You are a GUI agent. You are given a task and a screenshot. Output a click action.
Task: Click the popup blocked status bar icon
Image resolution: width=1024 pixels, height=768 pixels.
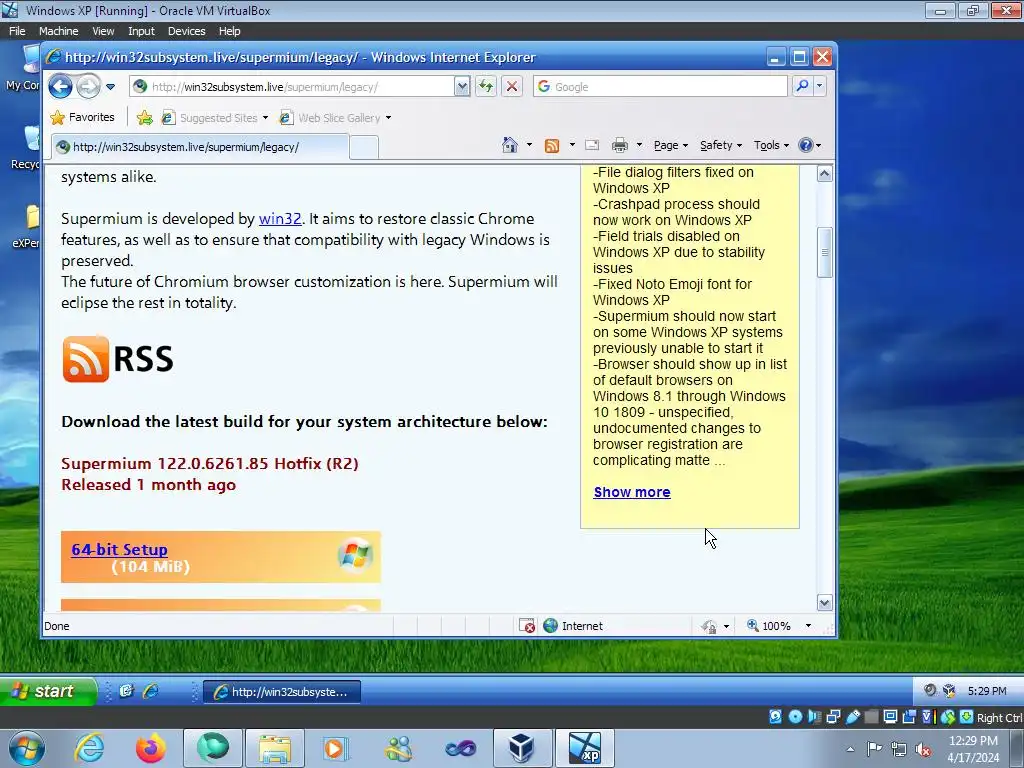click(526, 626)
